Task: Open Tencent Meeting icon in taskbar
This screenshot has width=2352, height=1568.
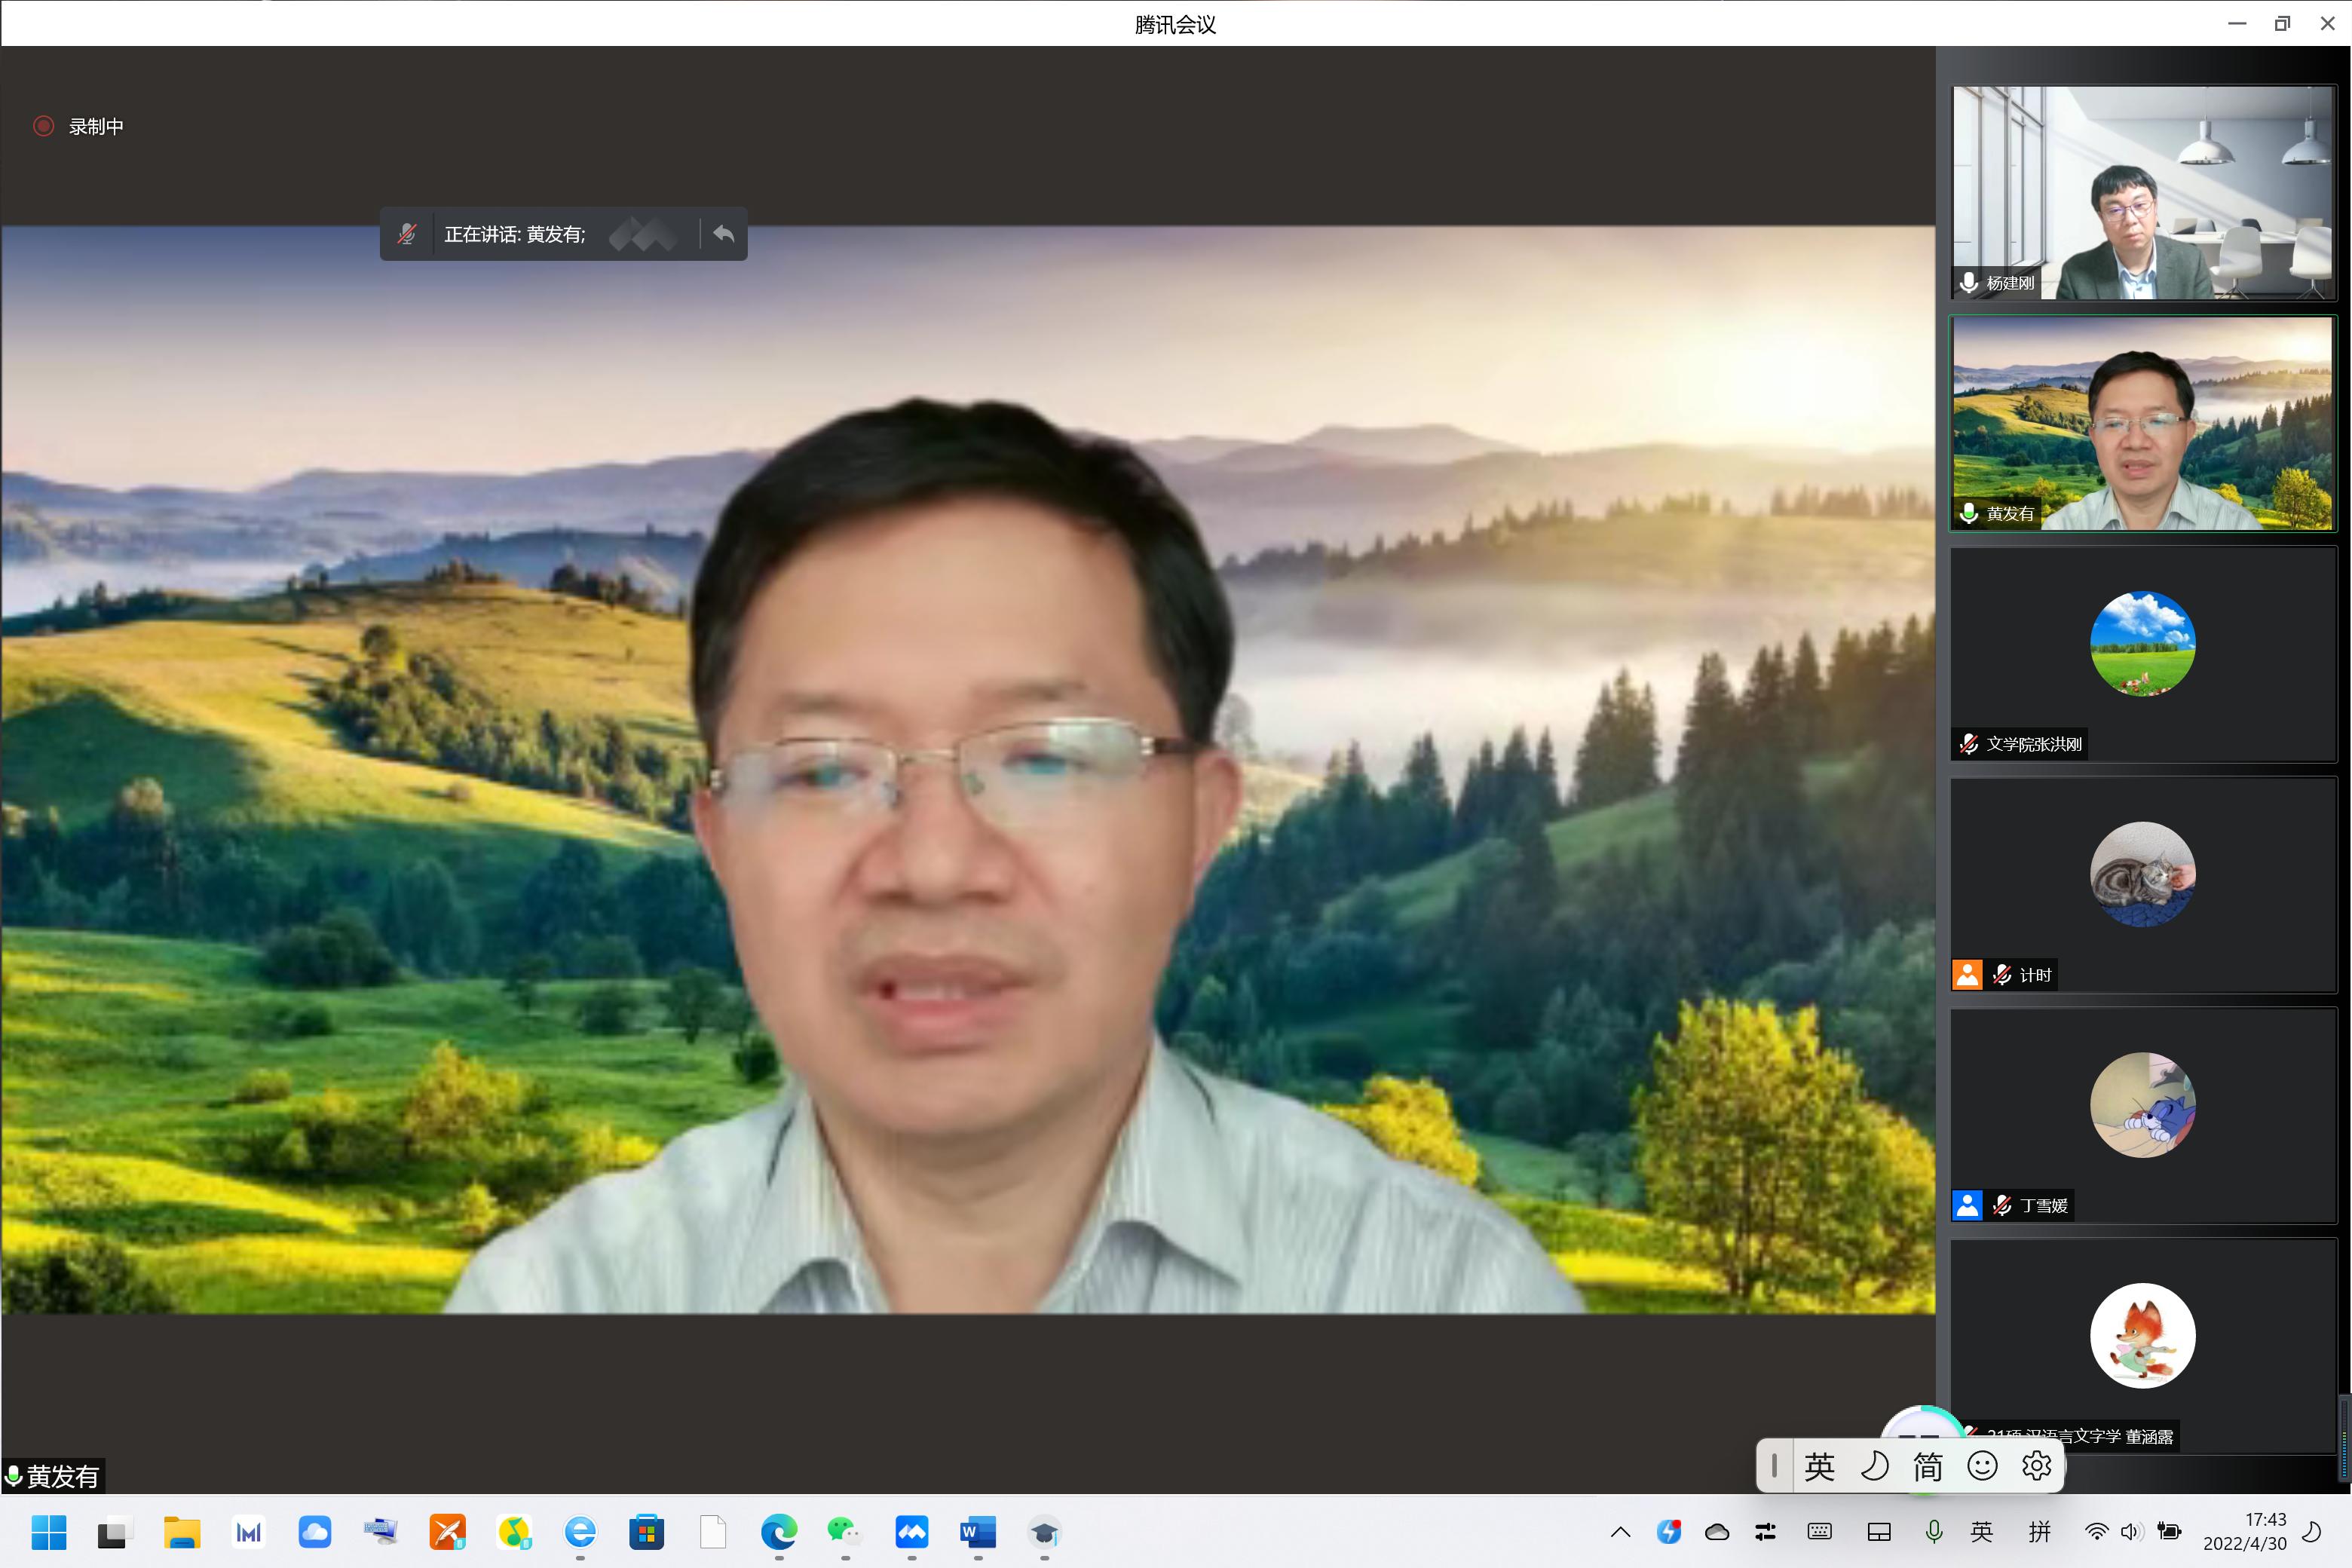Action: (x=911, y=1532)
